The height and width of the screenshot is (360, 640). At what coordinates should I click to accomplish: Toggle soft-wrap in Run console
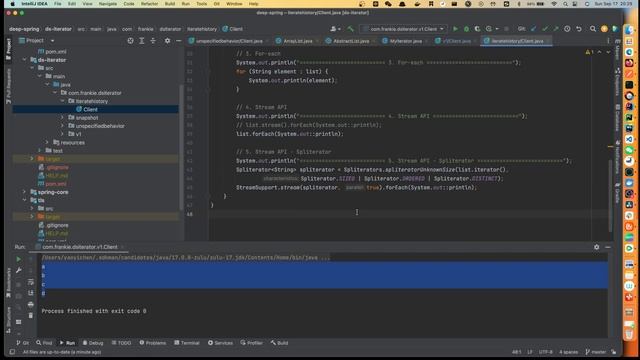[x=31, y=282]
